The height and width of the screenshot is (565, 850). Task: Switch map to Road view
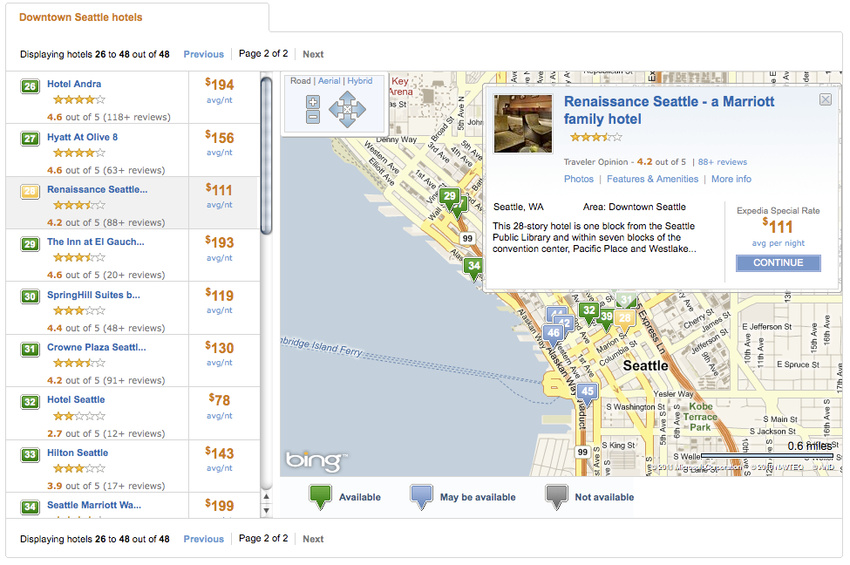(x=300, y=81)
